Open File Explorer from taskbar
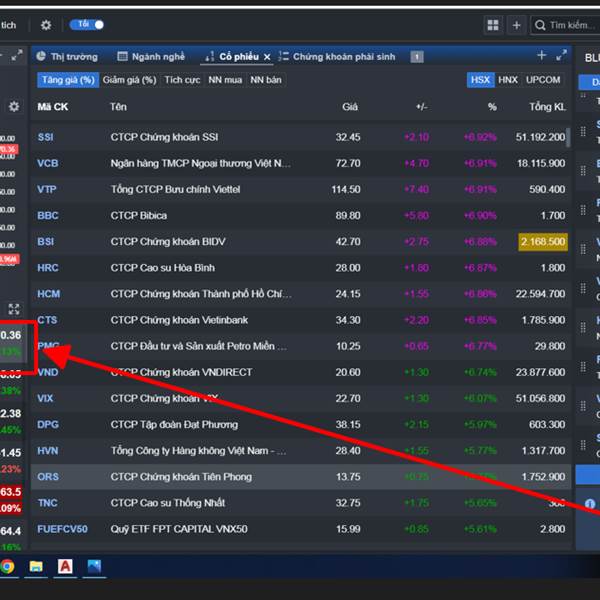 pos(36,566)
